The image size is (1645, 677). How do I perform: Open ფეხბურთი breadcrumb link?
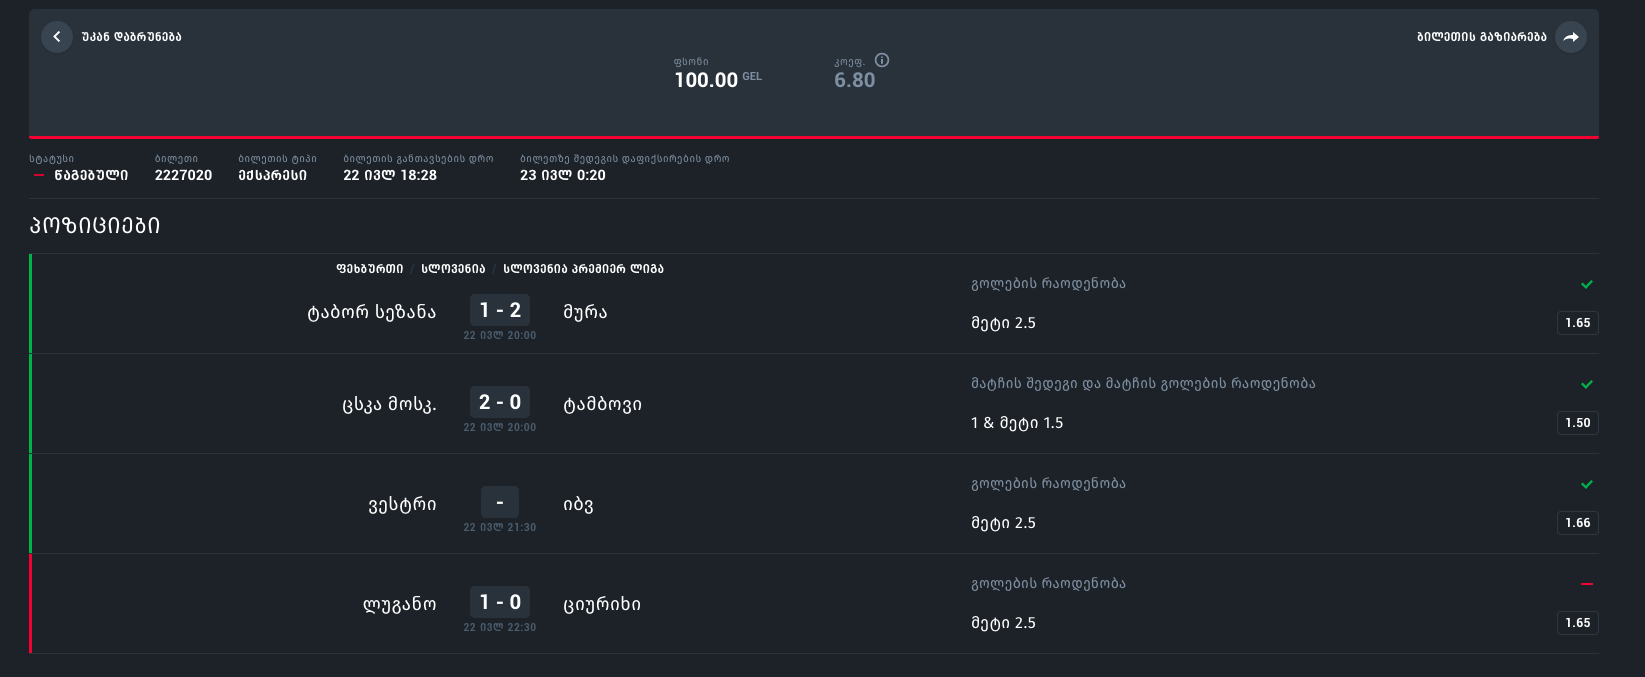click(x=370, y=269)
